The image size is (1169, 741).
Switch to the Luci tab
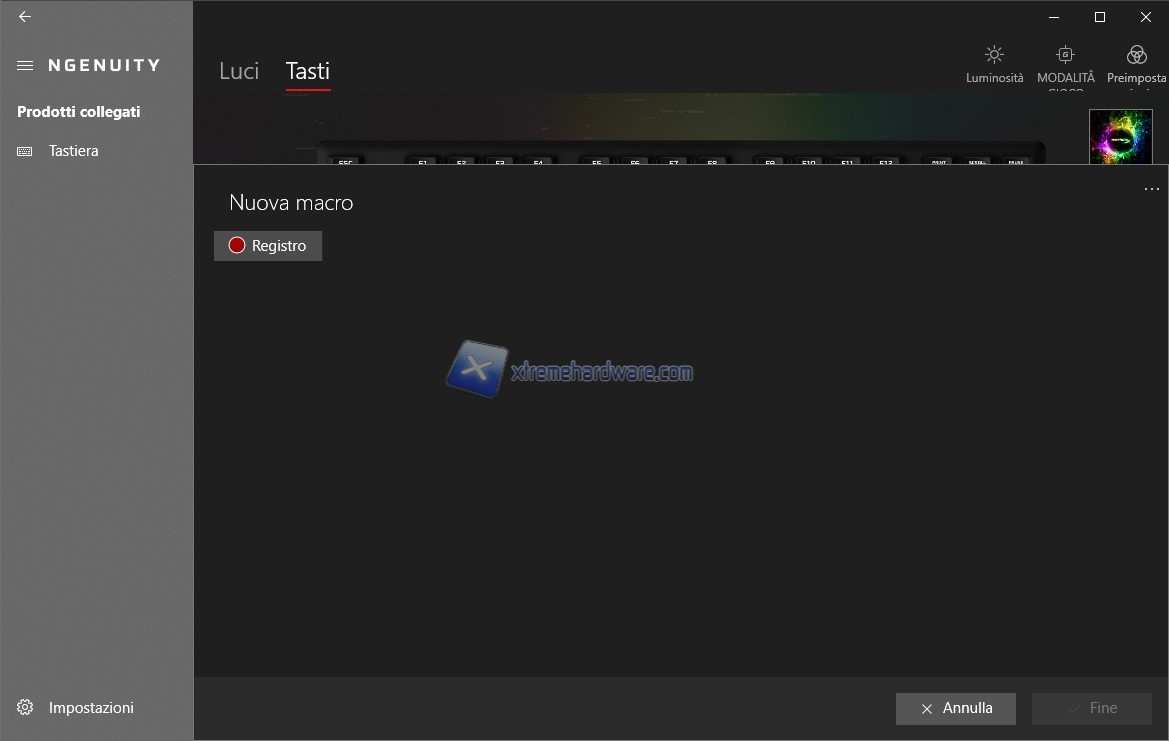[239, 71]
